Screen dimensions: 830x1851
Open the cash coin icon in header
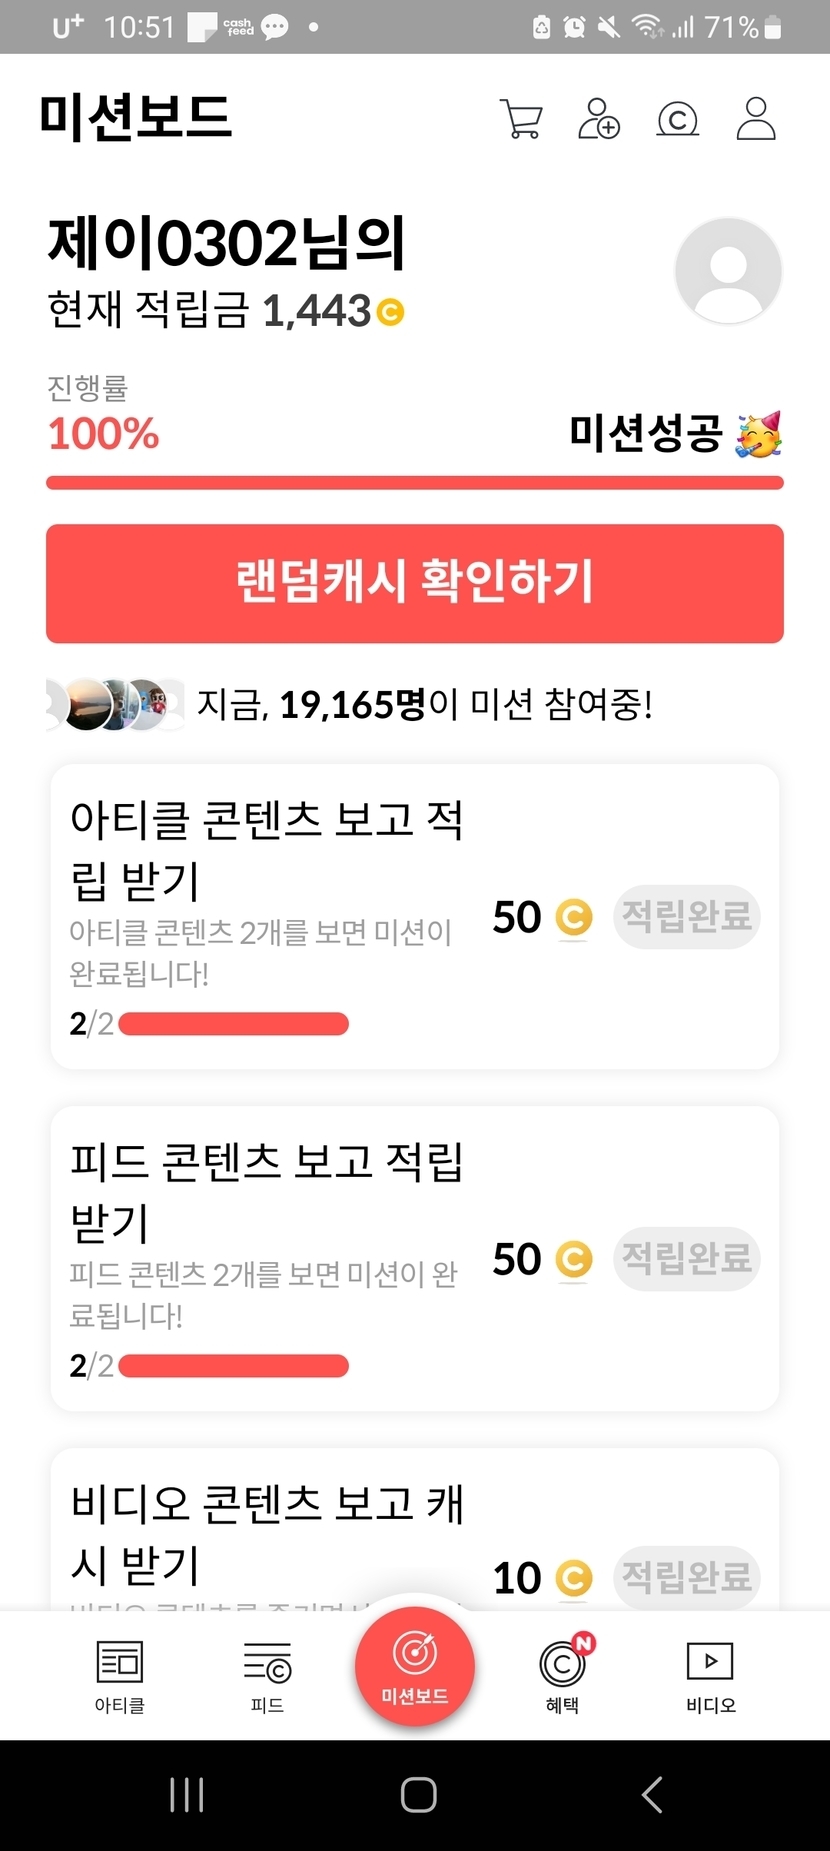click(x=677, y=119)
